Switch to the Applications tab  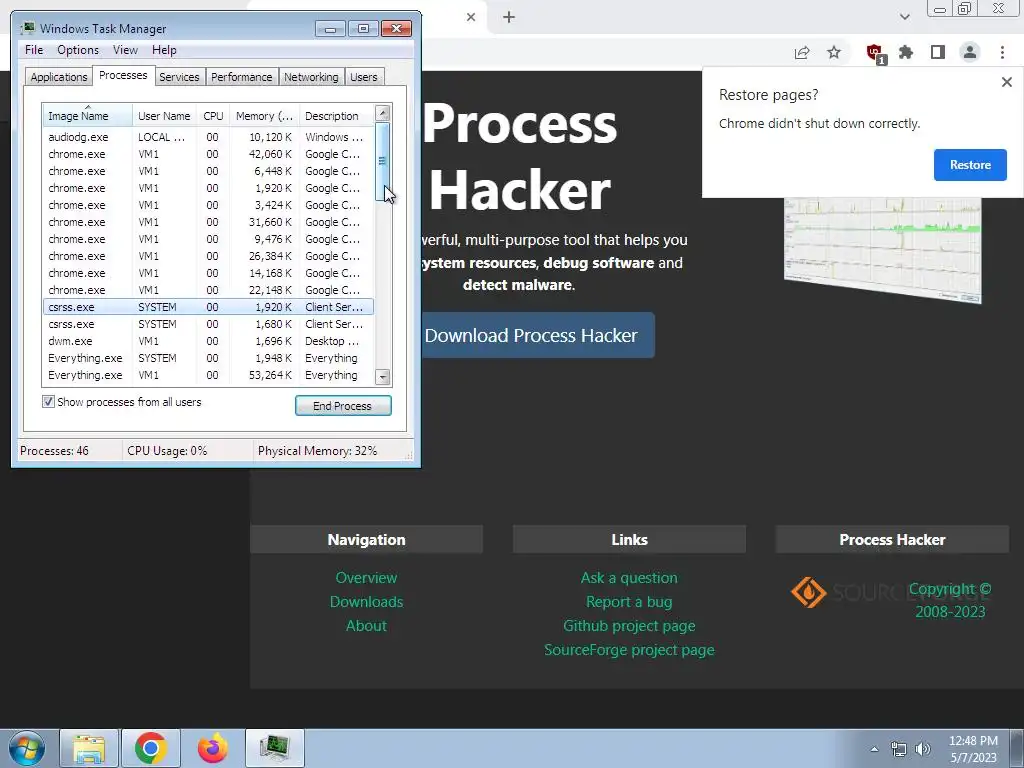(59, 77)
